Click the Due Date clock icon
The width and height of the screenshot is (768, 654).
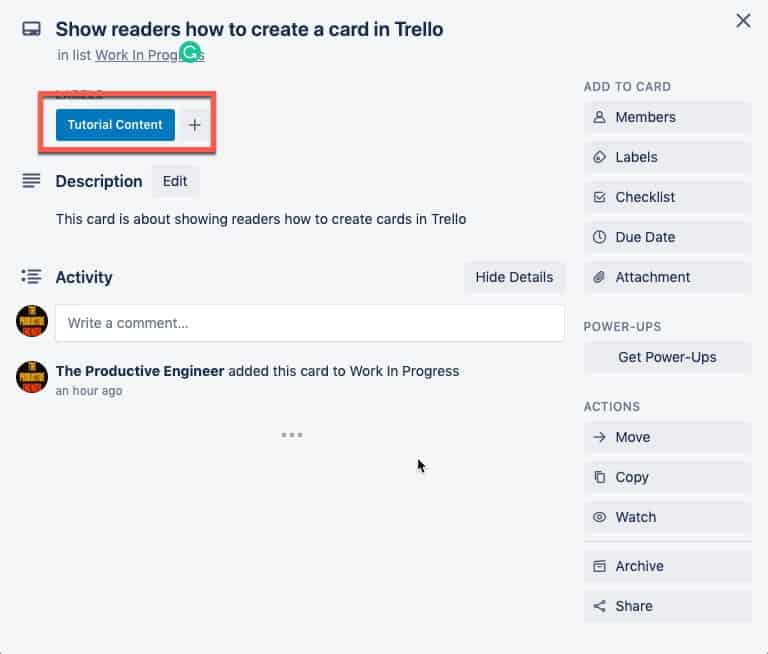pyautogui.click(x=599, y=237)
